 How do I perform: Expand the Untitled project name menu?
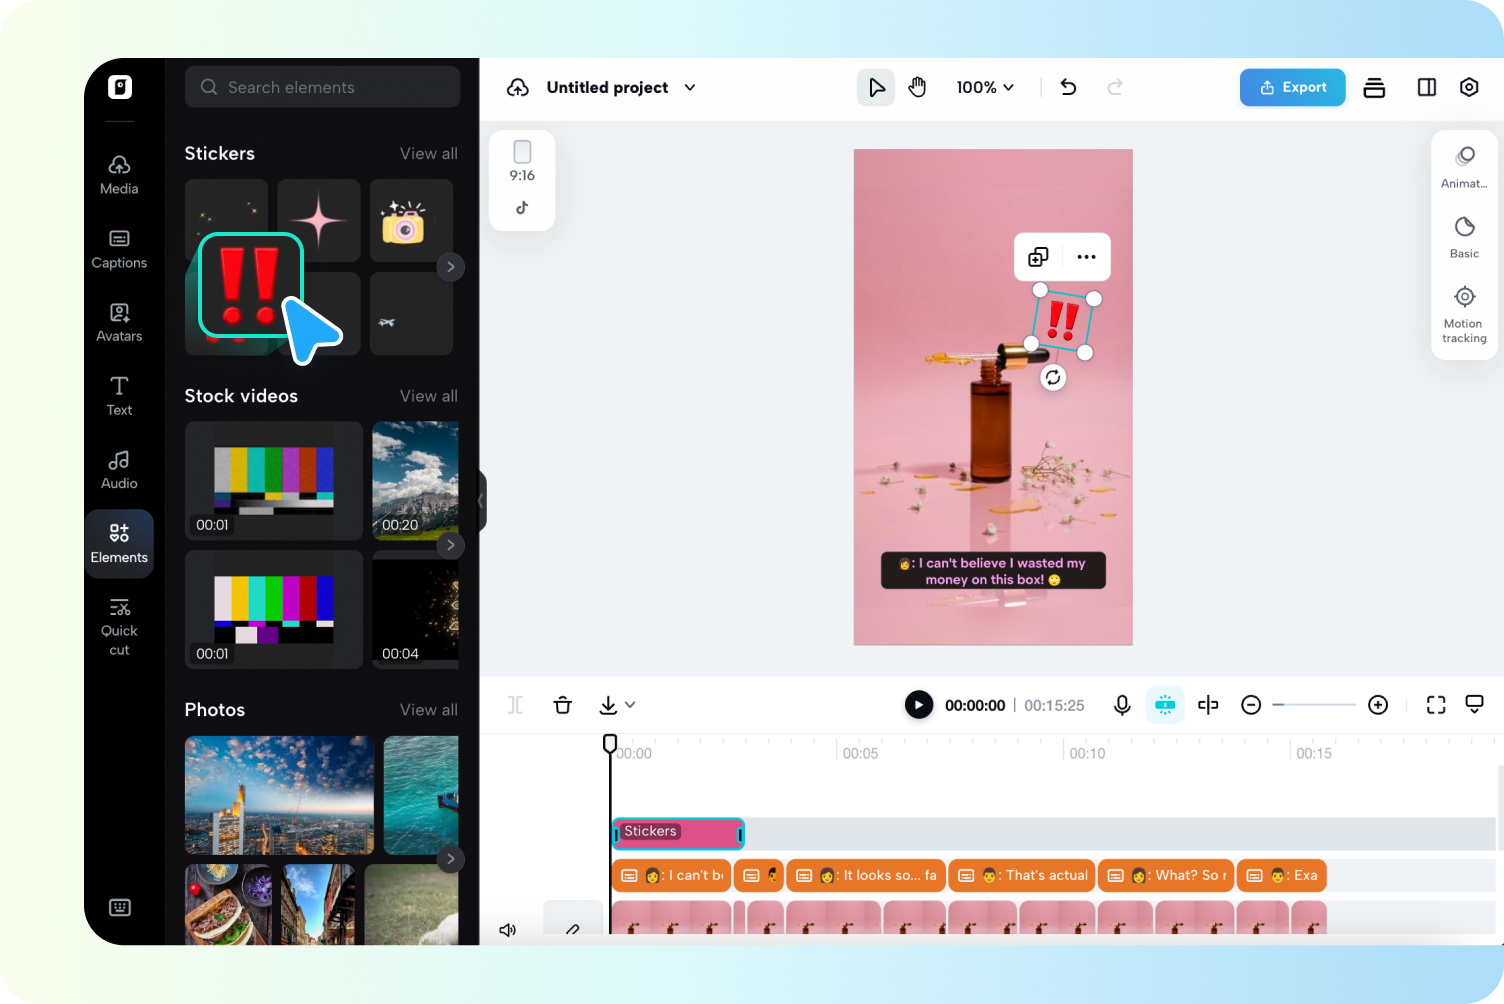[689, 87]
